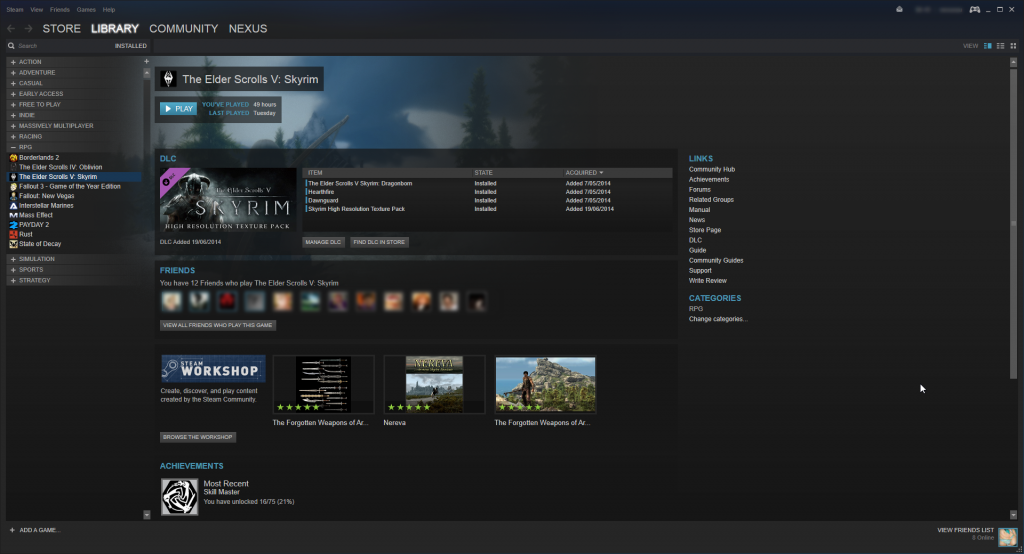The image size is (1024, 554).
Task: Click Rust game icon
Action: (x=13, y=234)
